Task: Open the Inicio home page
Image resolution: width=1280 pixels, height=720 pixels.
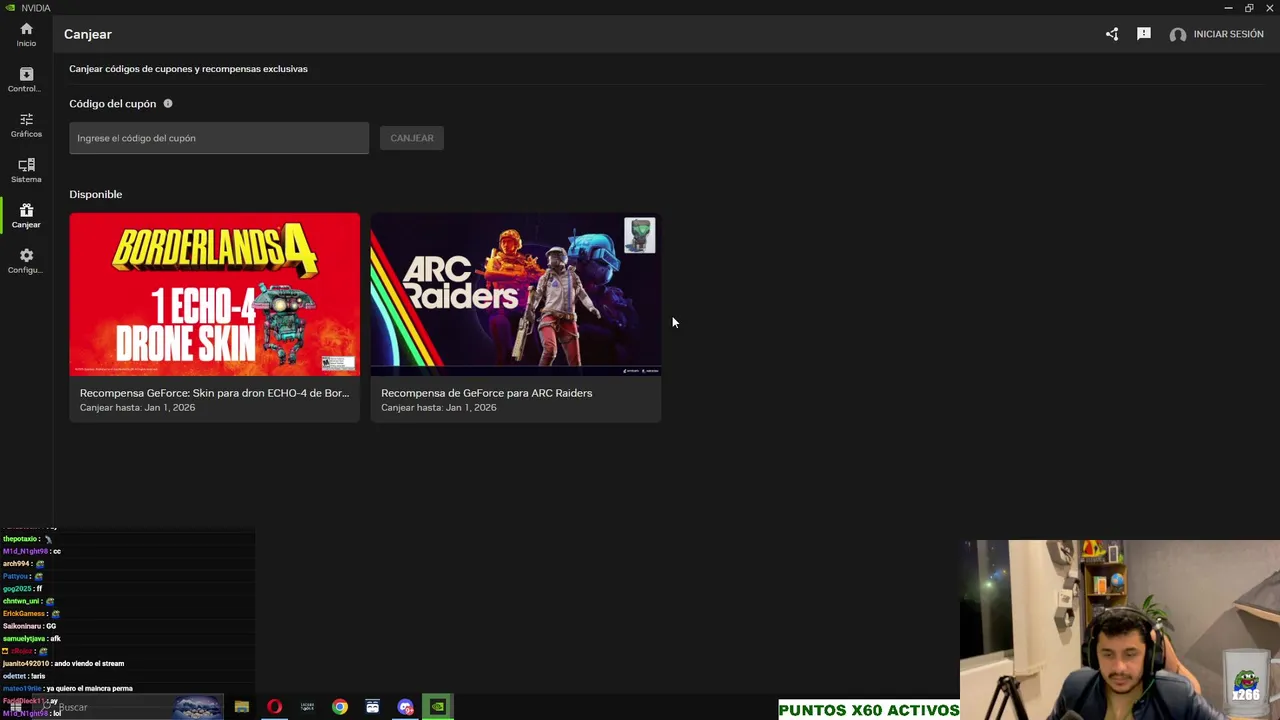Action: tap(26, 35)
